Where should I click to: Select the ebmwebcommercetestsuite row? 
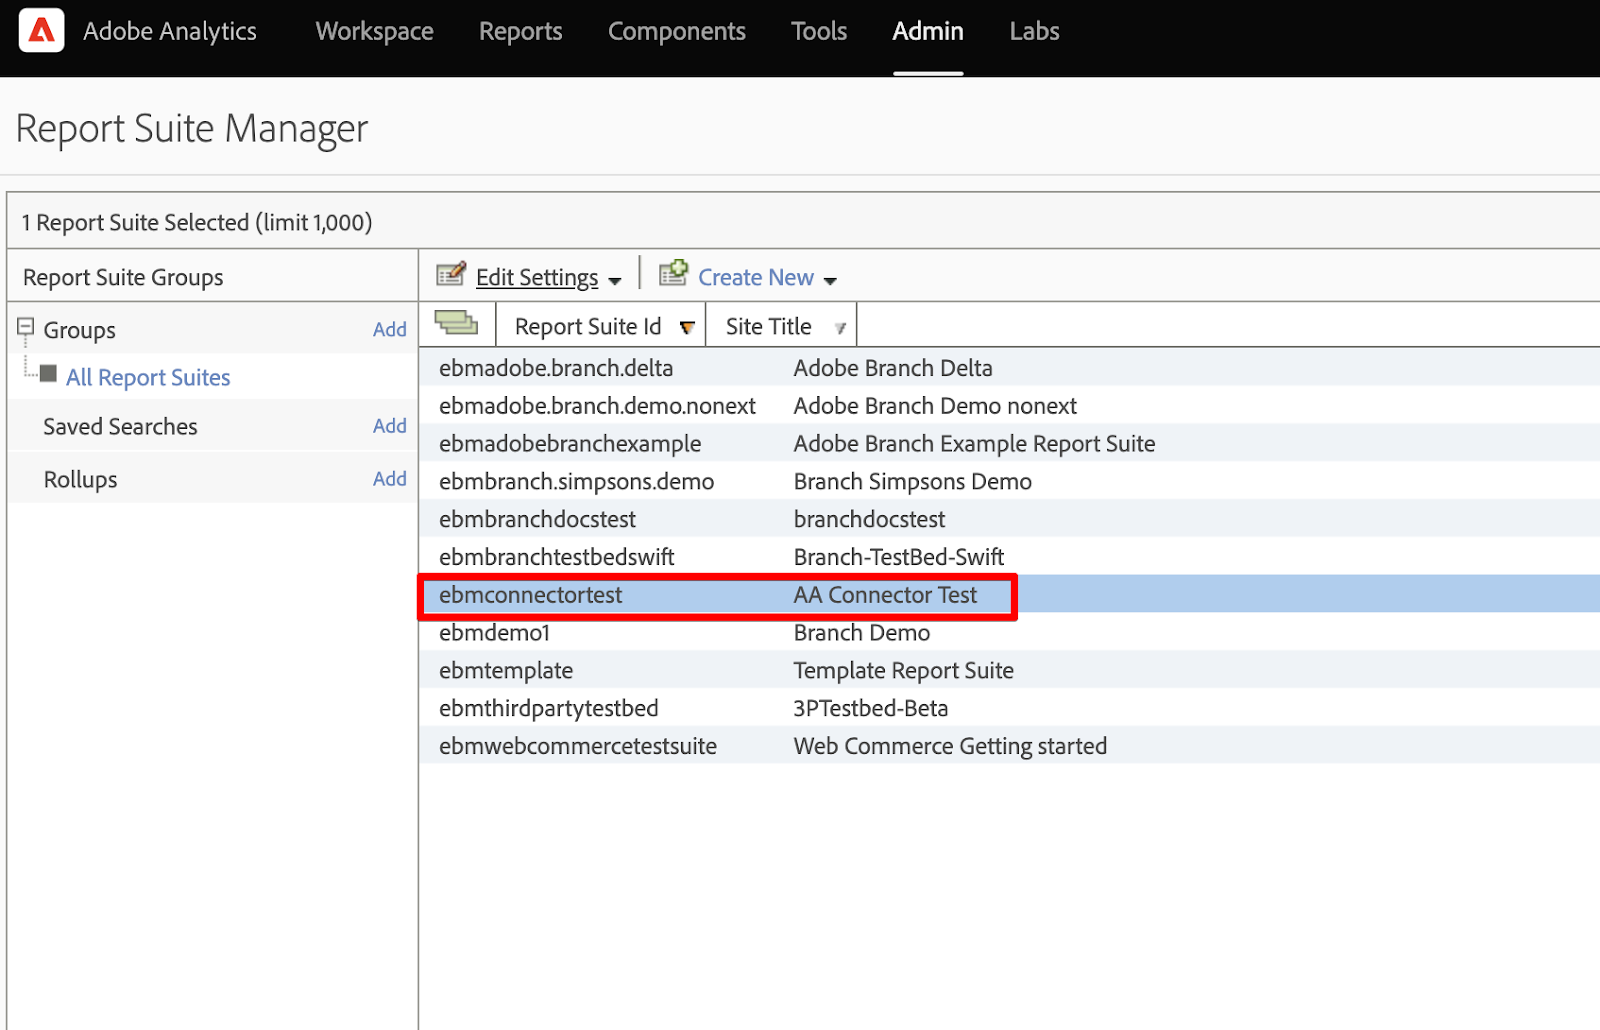click(577, 747)
